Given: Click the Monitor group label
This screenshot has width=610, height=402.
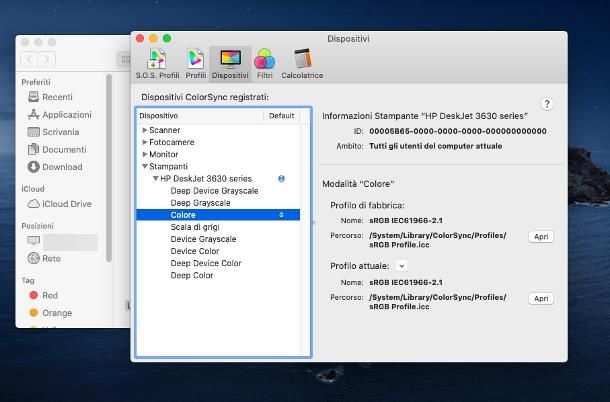Looking at the screenshot, I should click(163, 154).
